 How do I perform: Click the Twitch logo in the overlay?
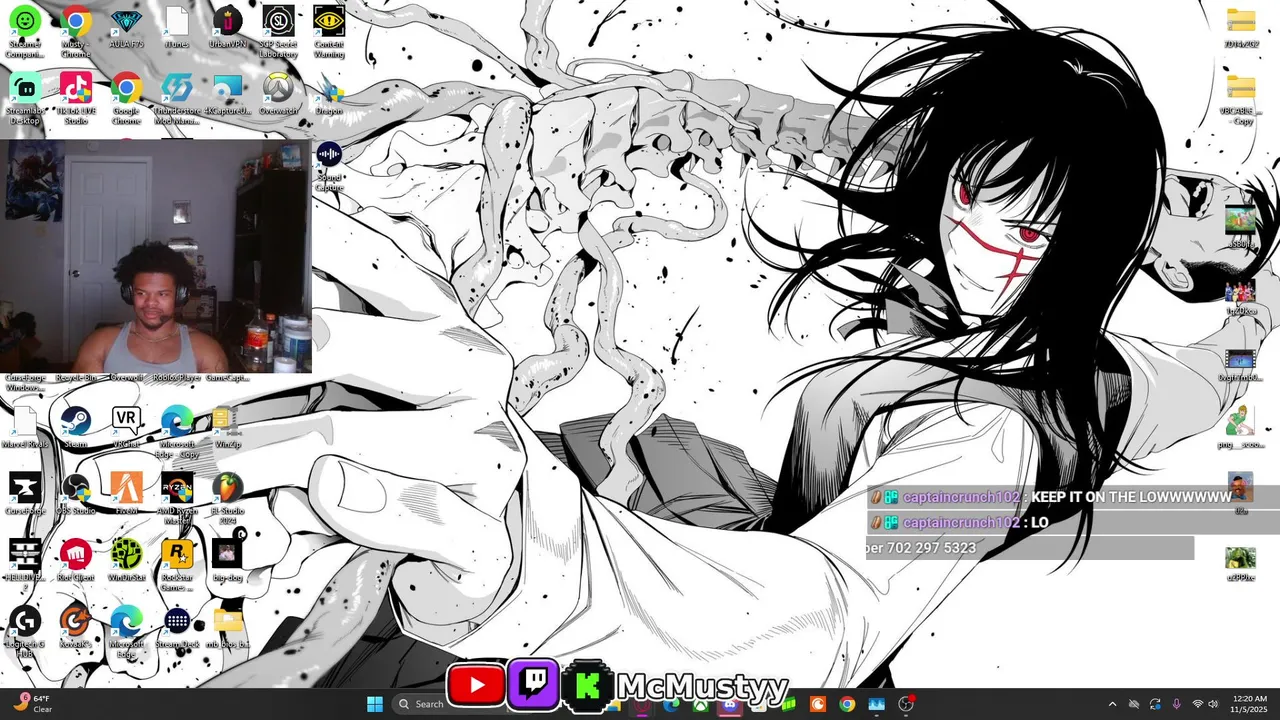point(534,685)
